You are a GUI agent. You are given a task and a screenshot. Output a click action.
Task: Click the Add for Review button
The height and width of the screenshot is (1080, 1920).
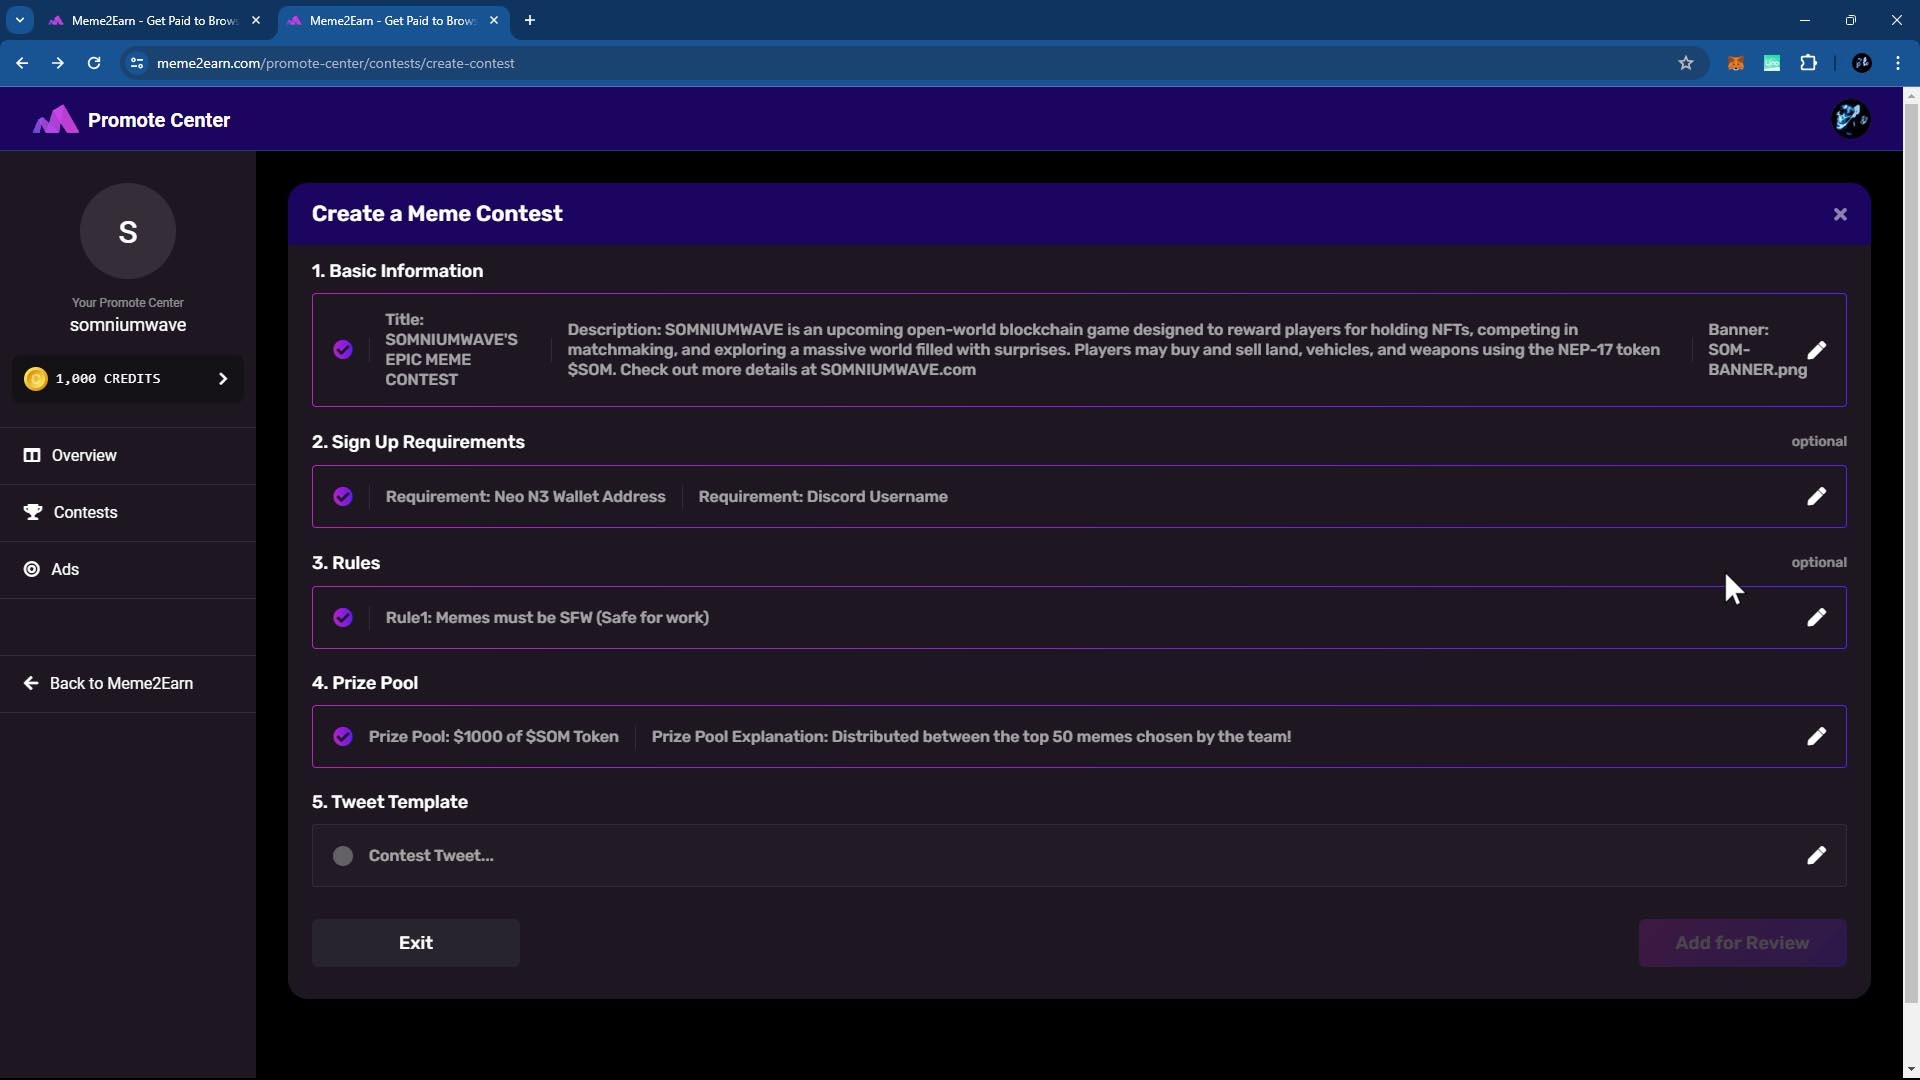[1742, 943]
